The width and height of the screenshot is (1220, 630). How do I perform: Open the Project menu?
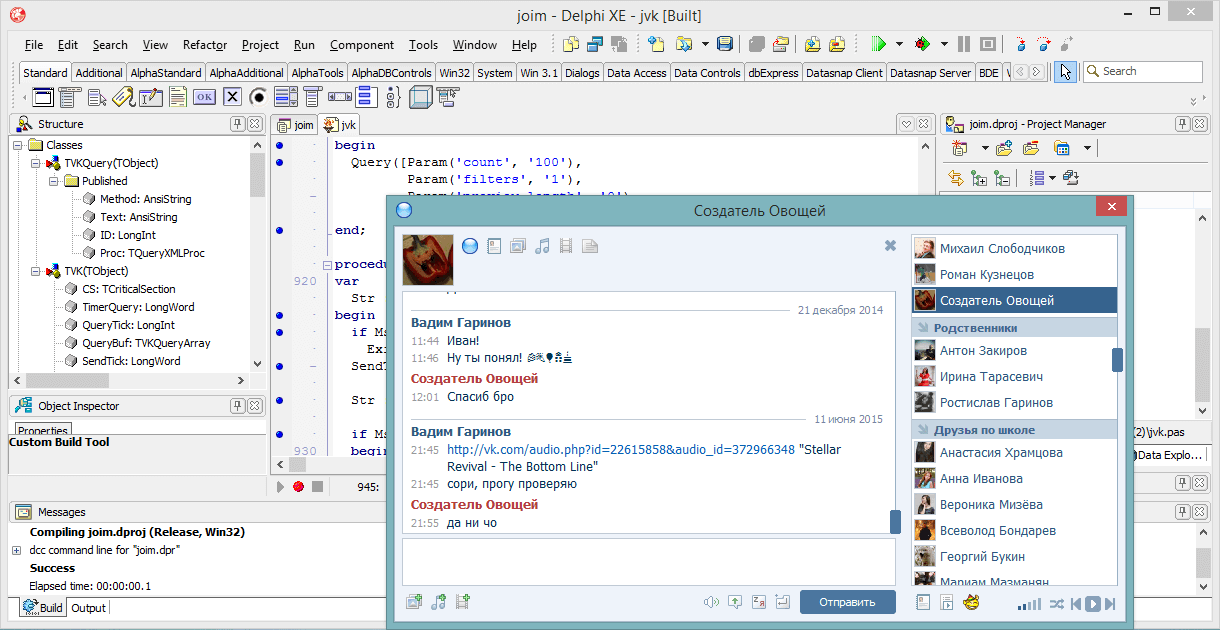click(261, 45)
